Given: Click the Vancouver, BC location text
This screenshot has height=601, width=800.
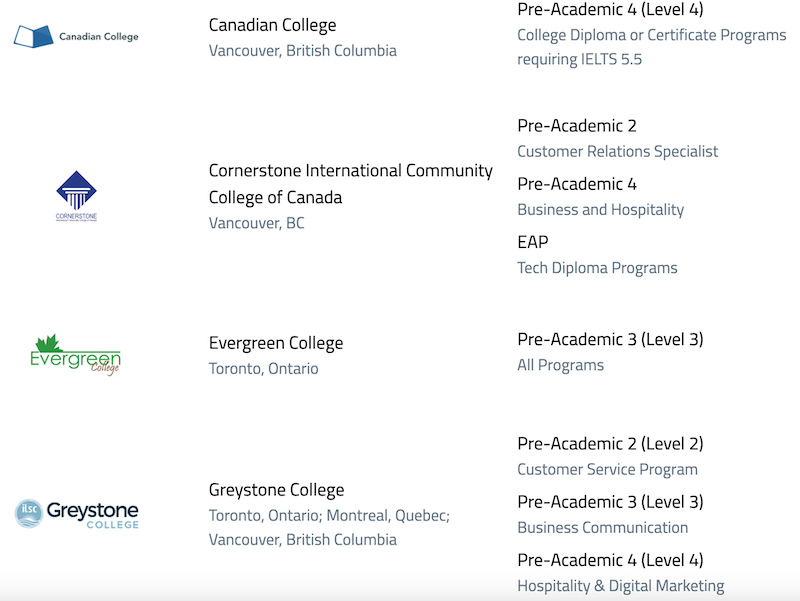Looking at the screenshot, I should pyautogui.click(x=257, y=223).
